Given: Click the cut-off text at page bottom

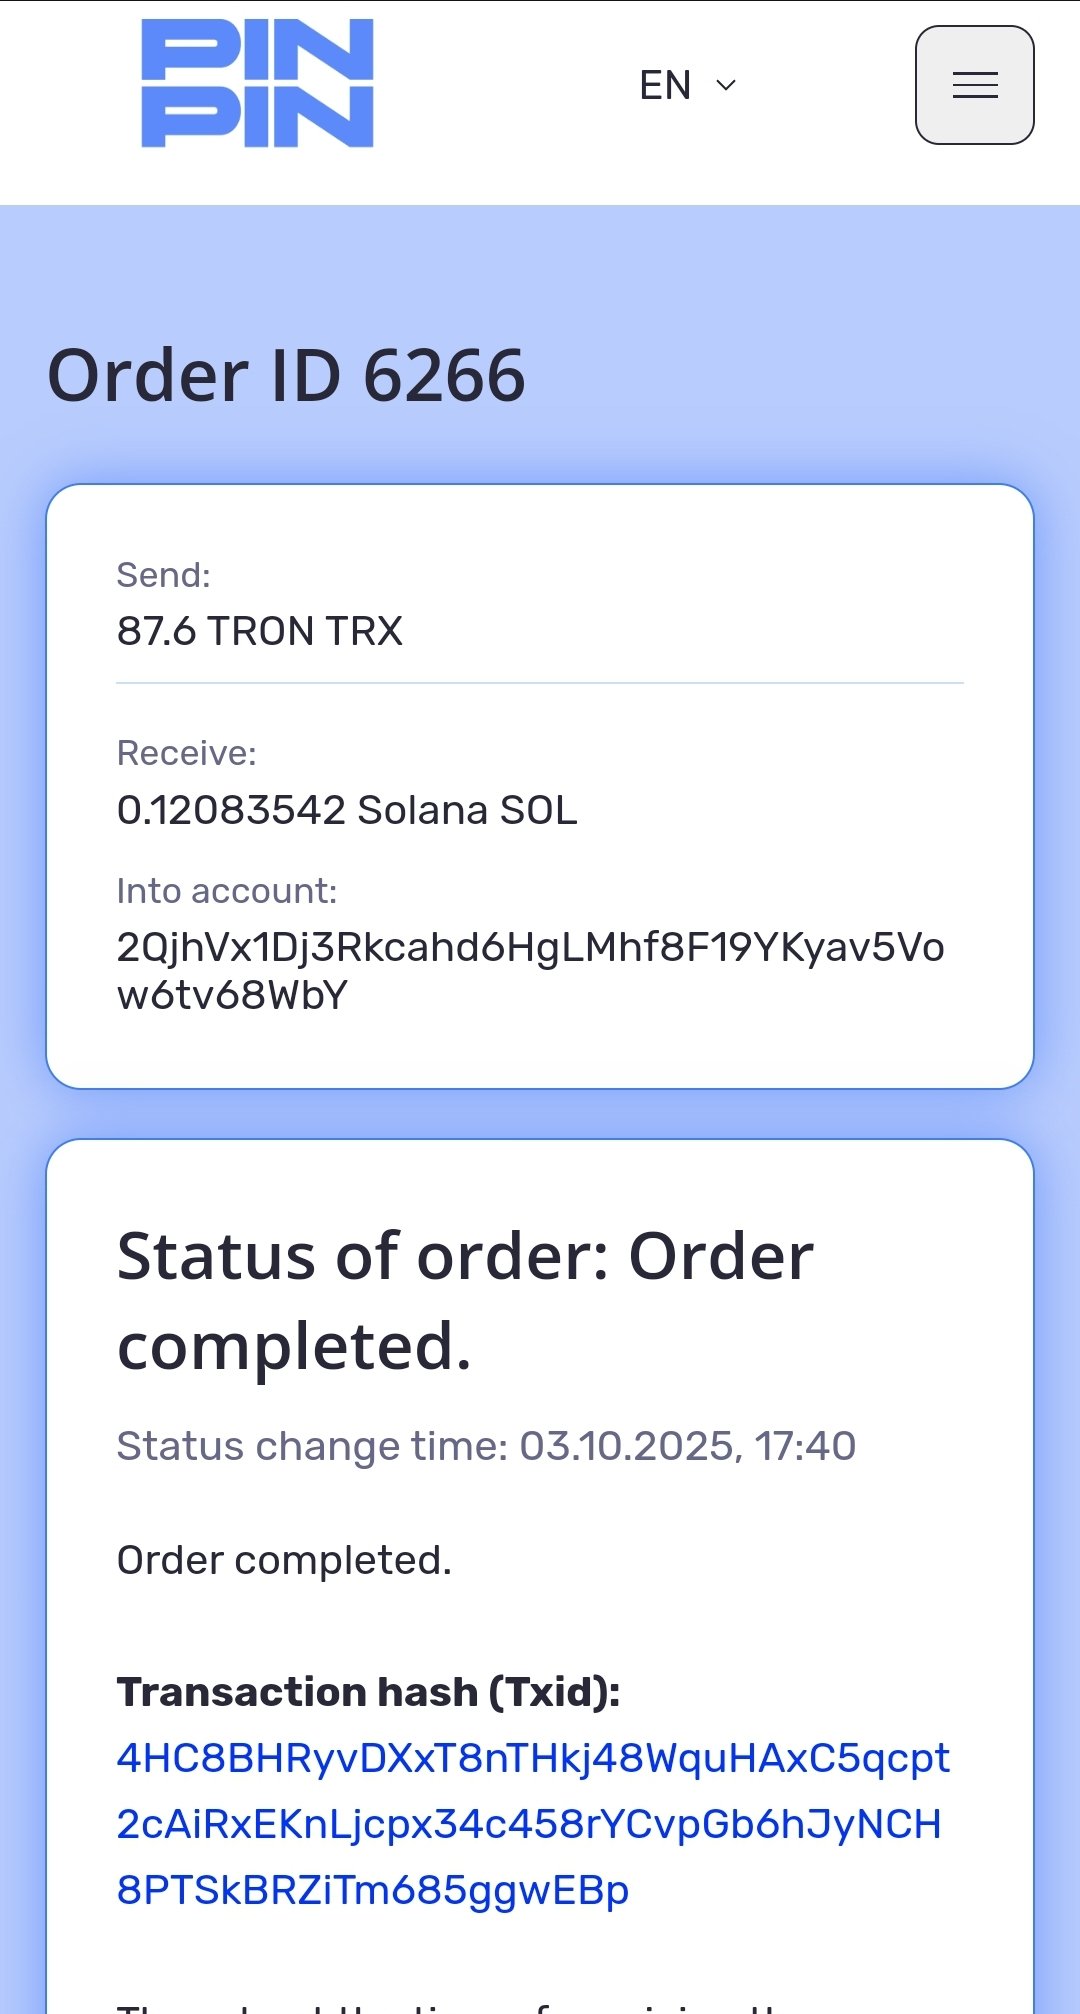Looking at the screenshot, I should point(450,2005).
